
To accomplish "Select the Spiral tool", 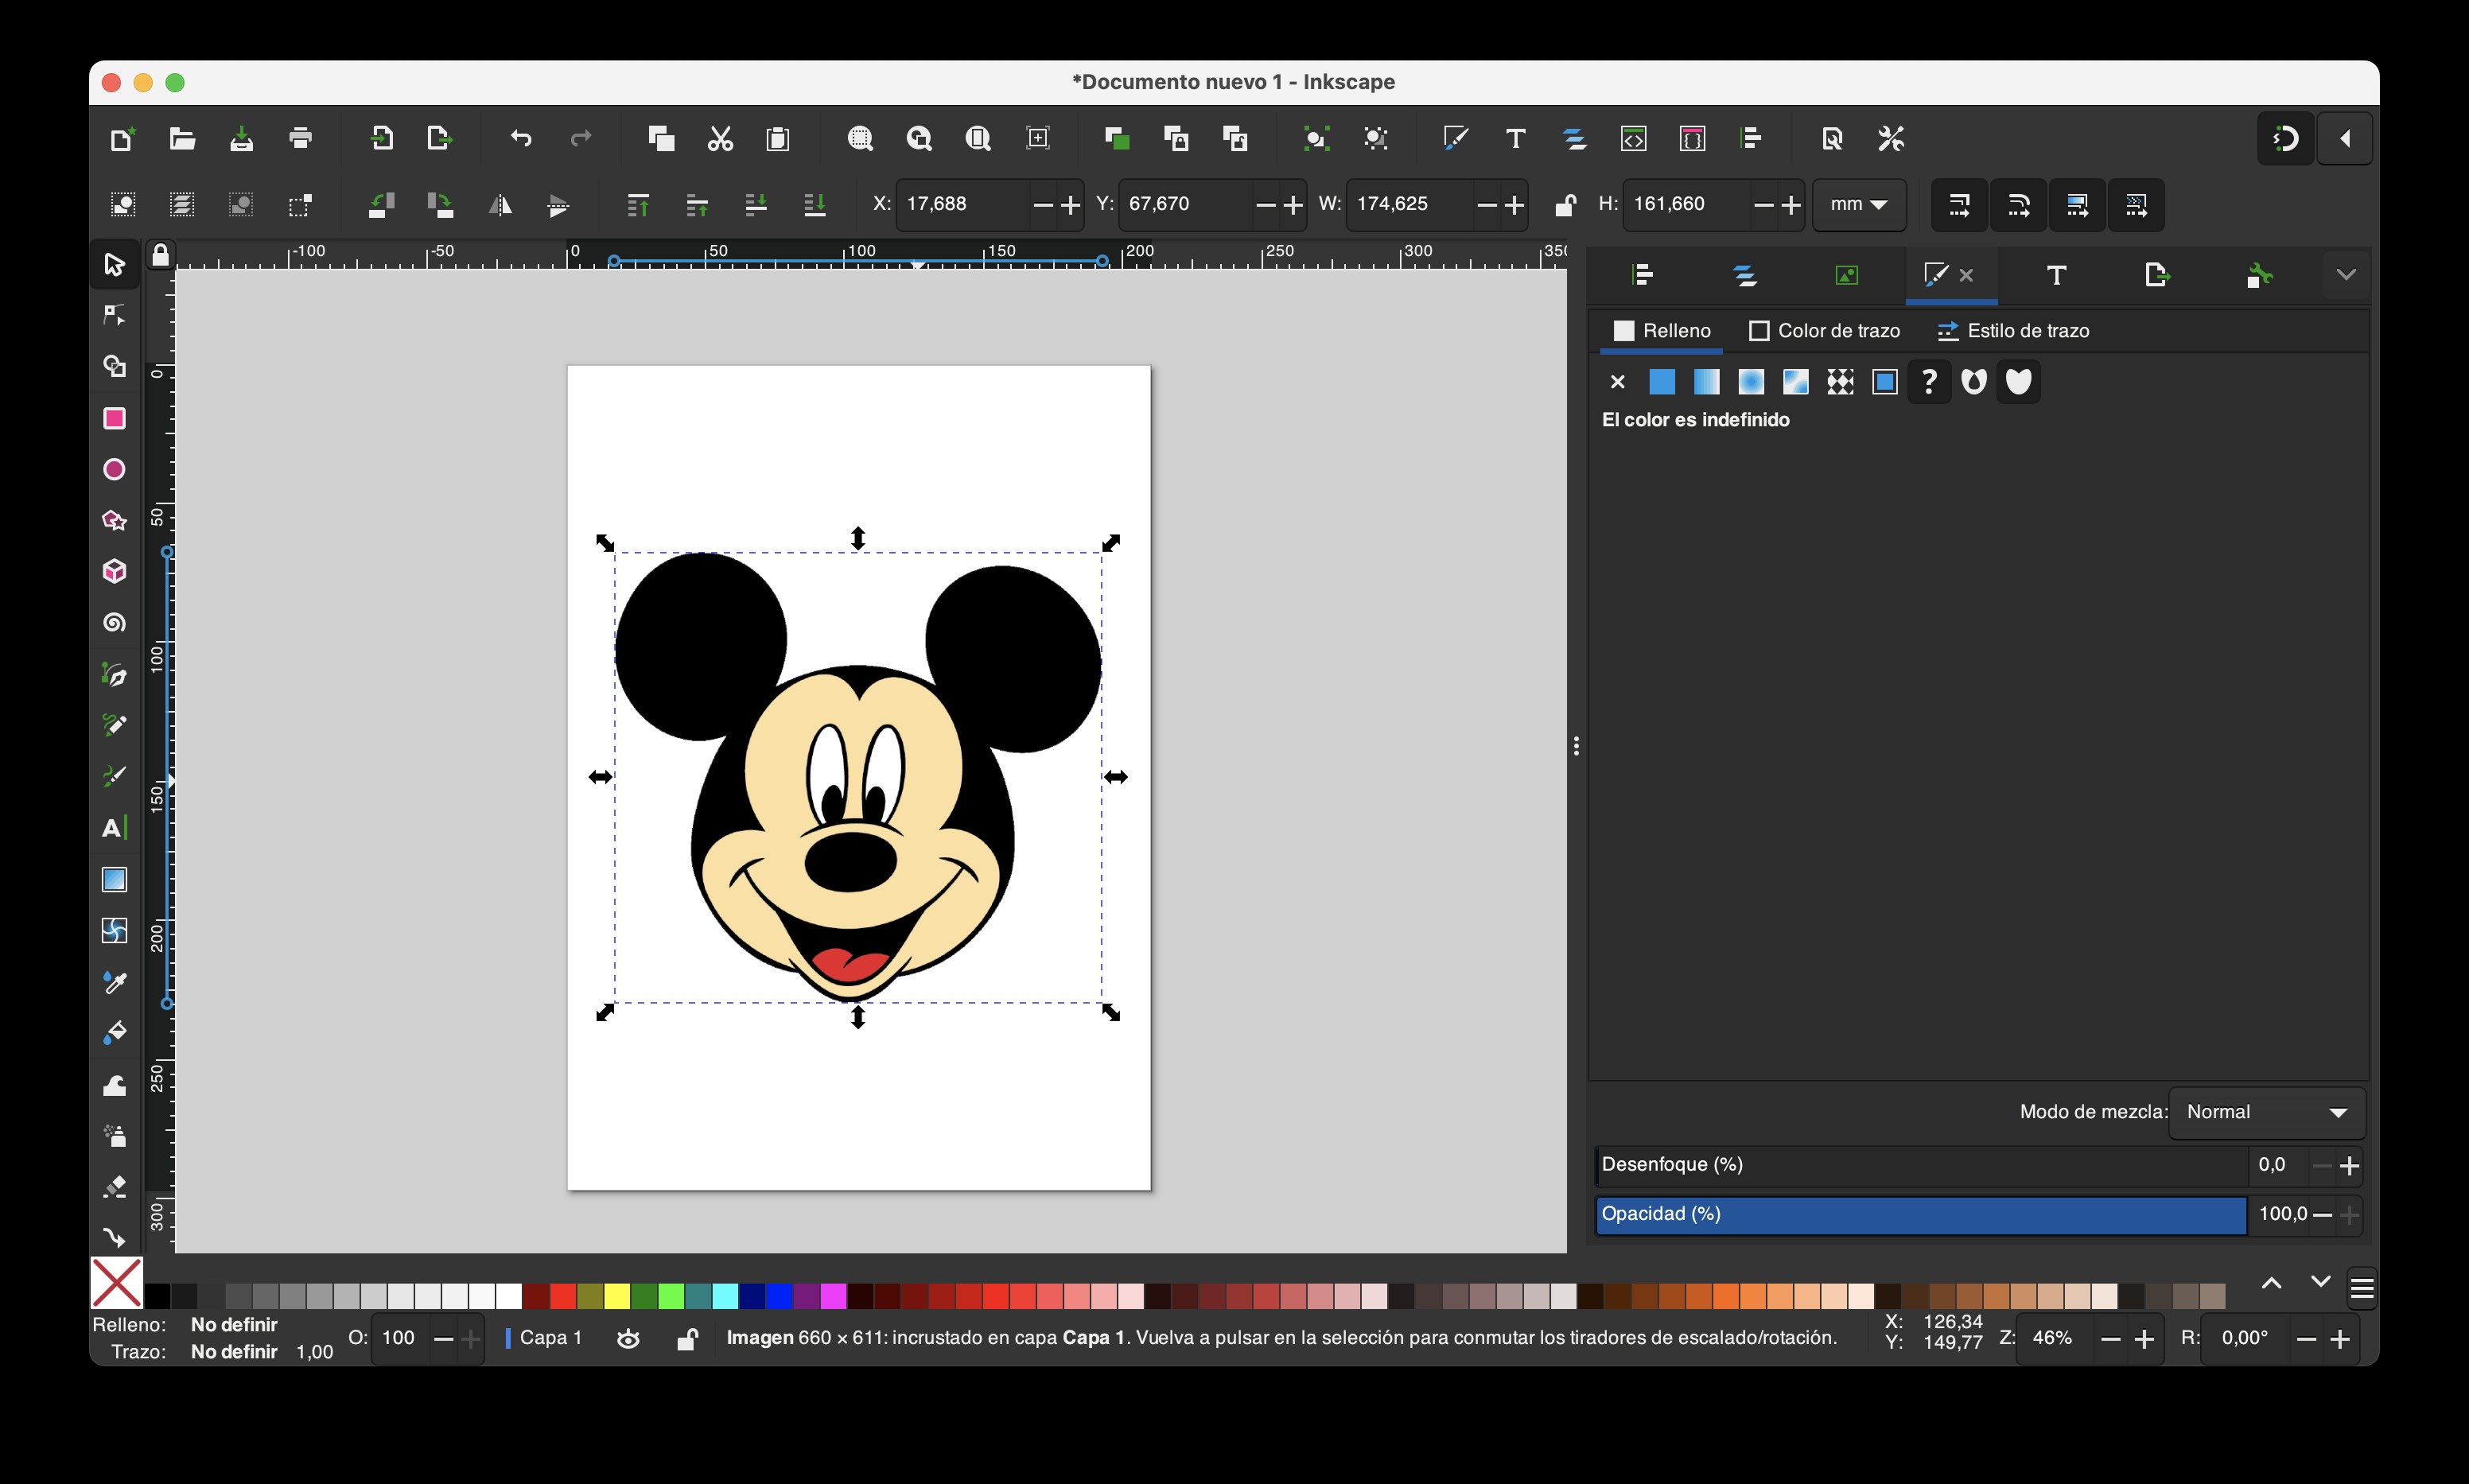I will point(114,623).
